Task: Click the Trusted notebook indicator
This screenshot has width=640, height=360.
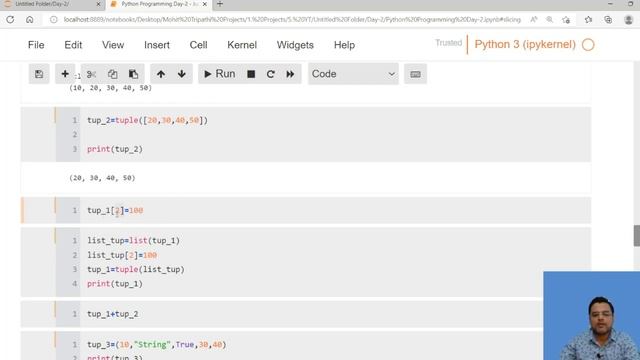Action: point(448,43)
